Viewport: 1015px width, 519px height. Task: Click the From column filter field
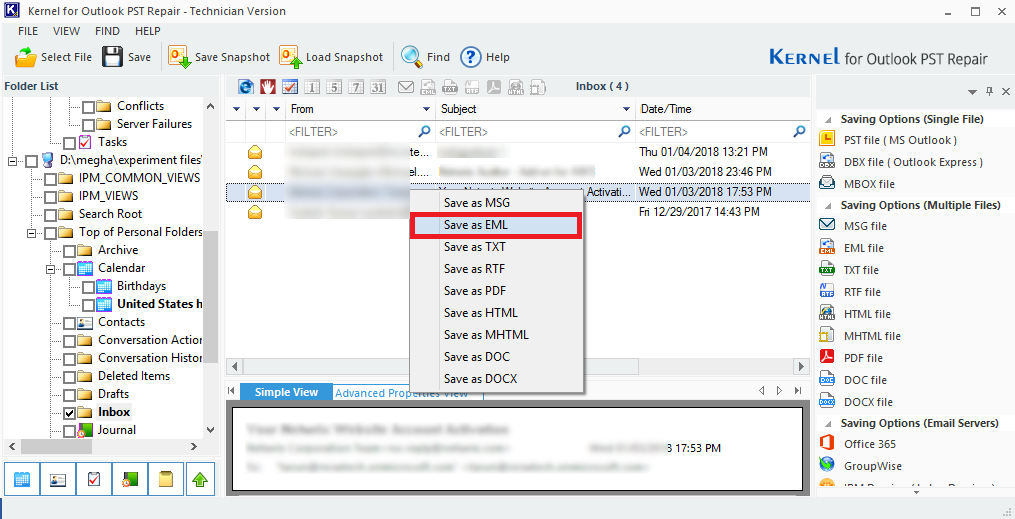[359, 132]
